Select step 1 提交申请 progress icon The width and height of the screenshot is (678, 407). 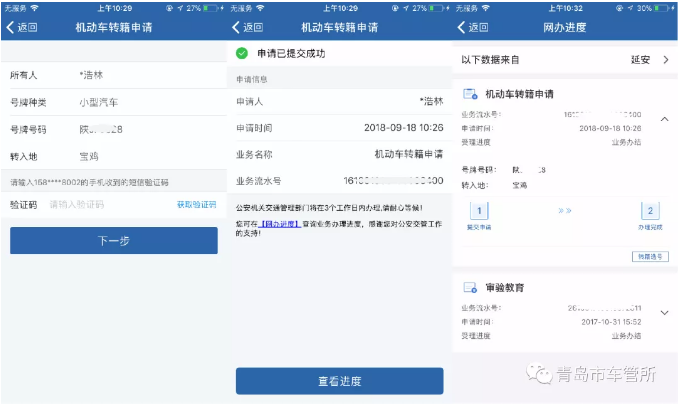[478, 211]
